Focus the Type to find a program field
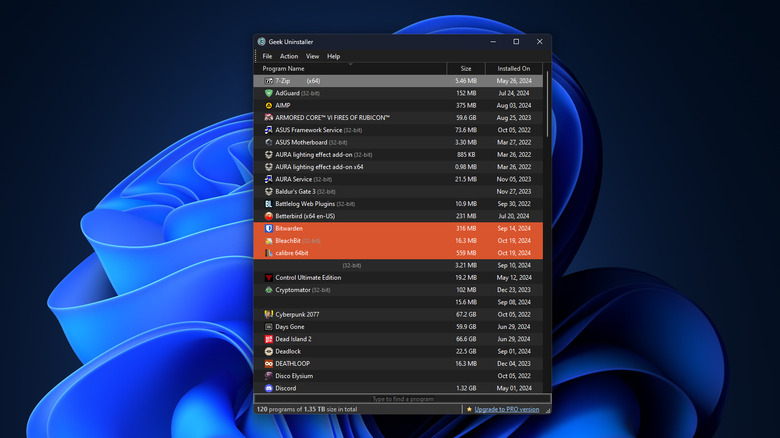The width and height of the screenshot is (780, 438). coord(401,398)
